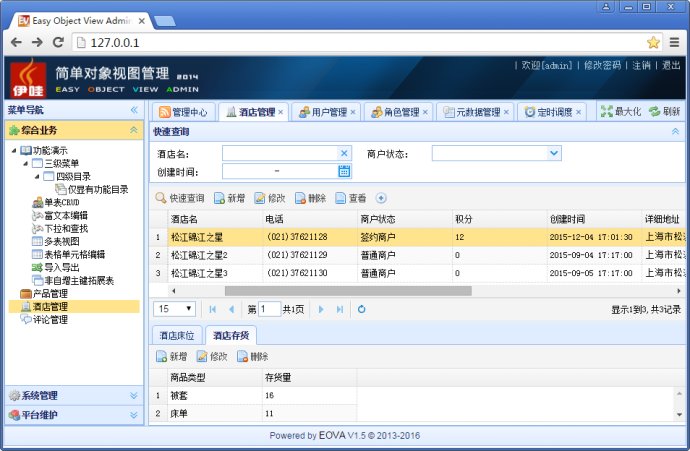Go to next page of grid
The image size is (690, 451).
[x=321, y=309]
